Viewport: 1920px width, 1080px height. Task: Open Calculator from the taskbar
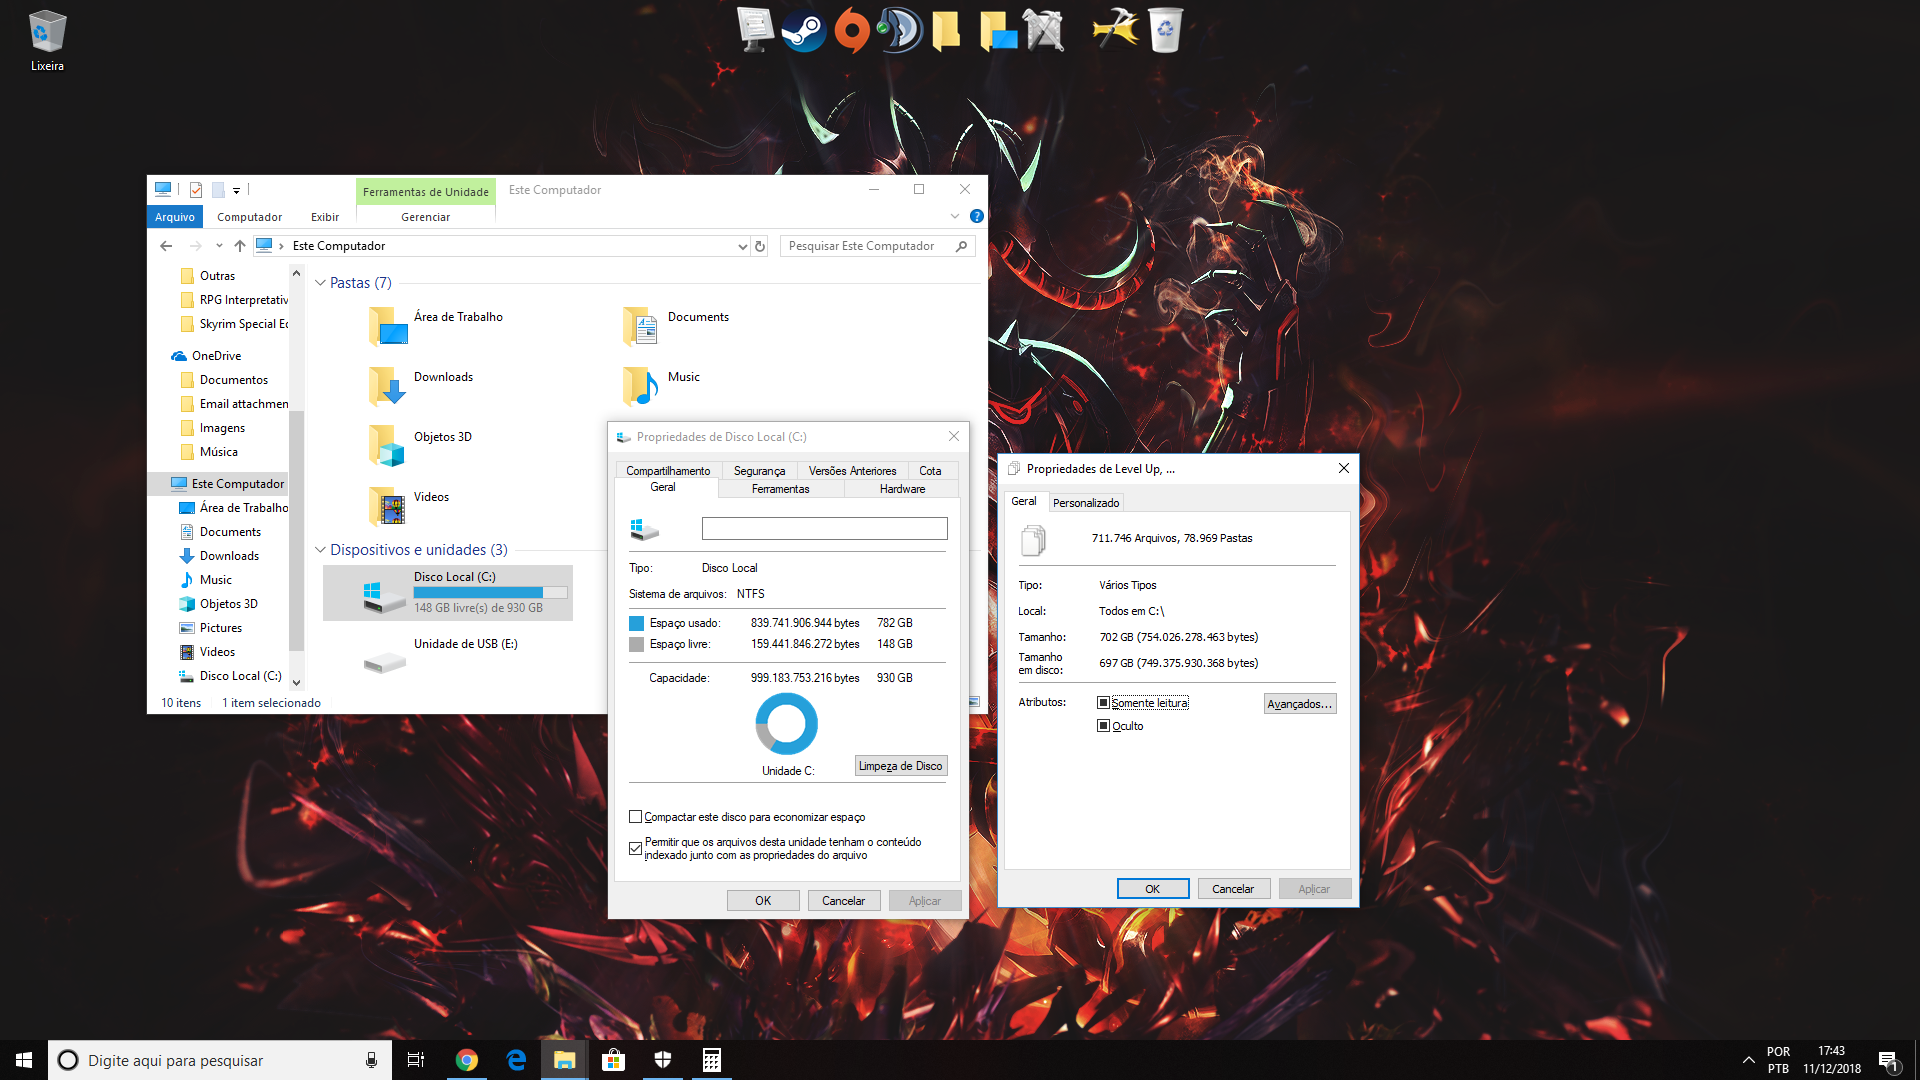712,1060
